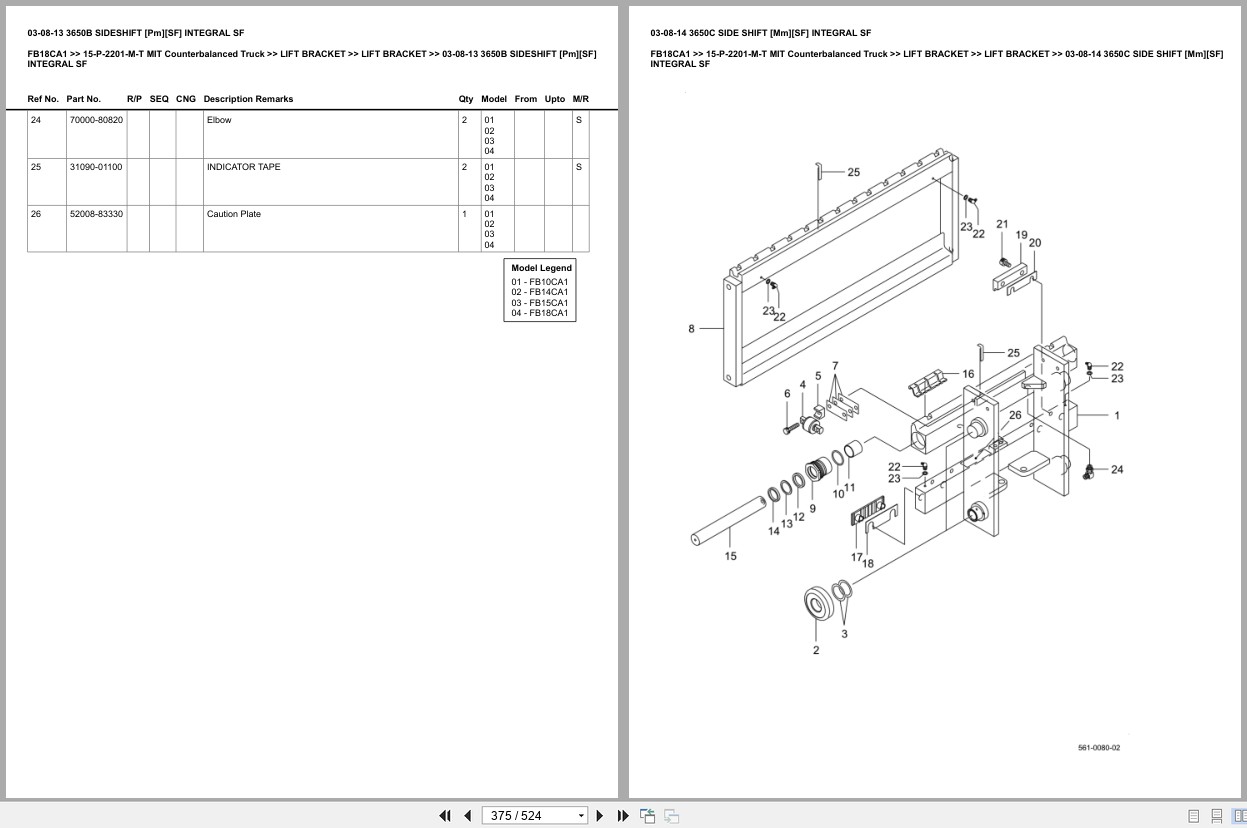Click the greyed go-to-next-view icon

(671, 816)
